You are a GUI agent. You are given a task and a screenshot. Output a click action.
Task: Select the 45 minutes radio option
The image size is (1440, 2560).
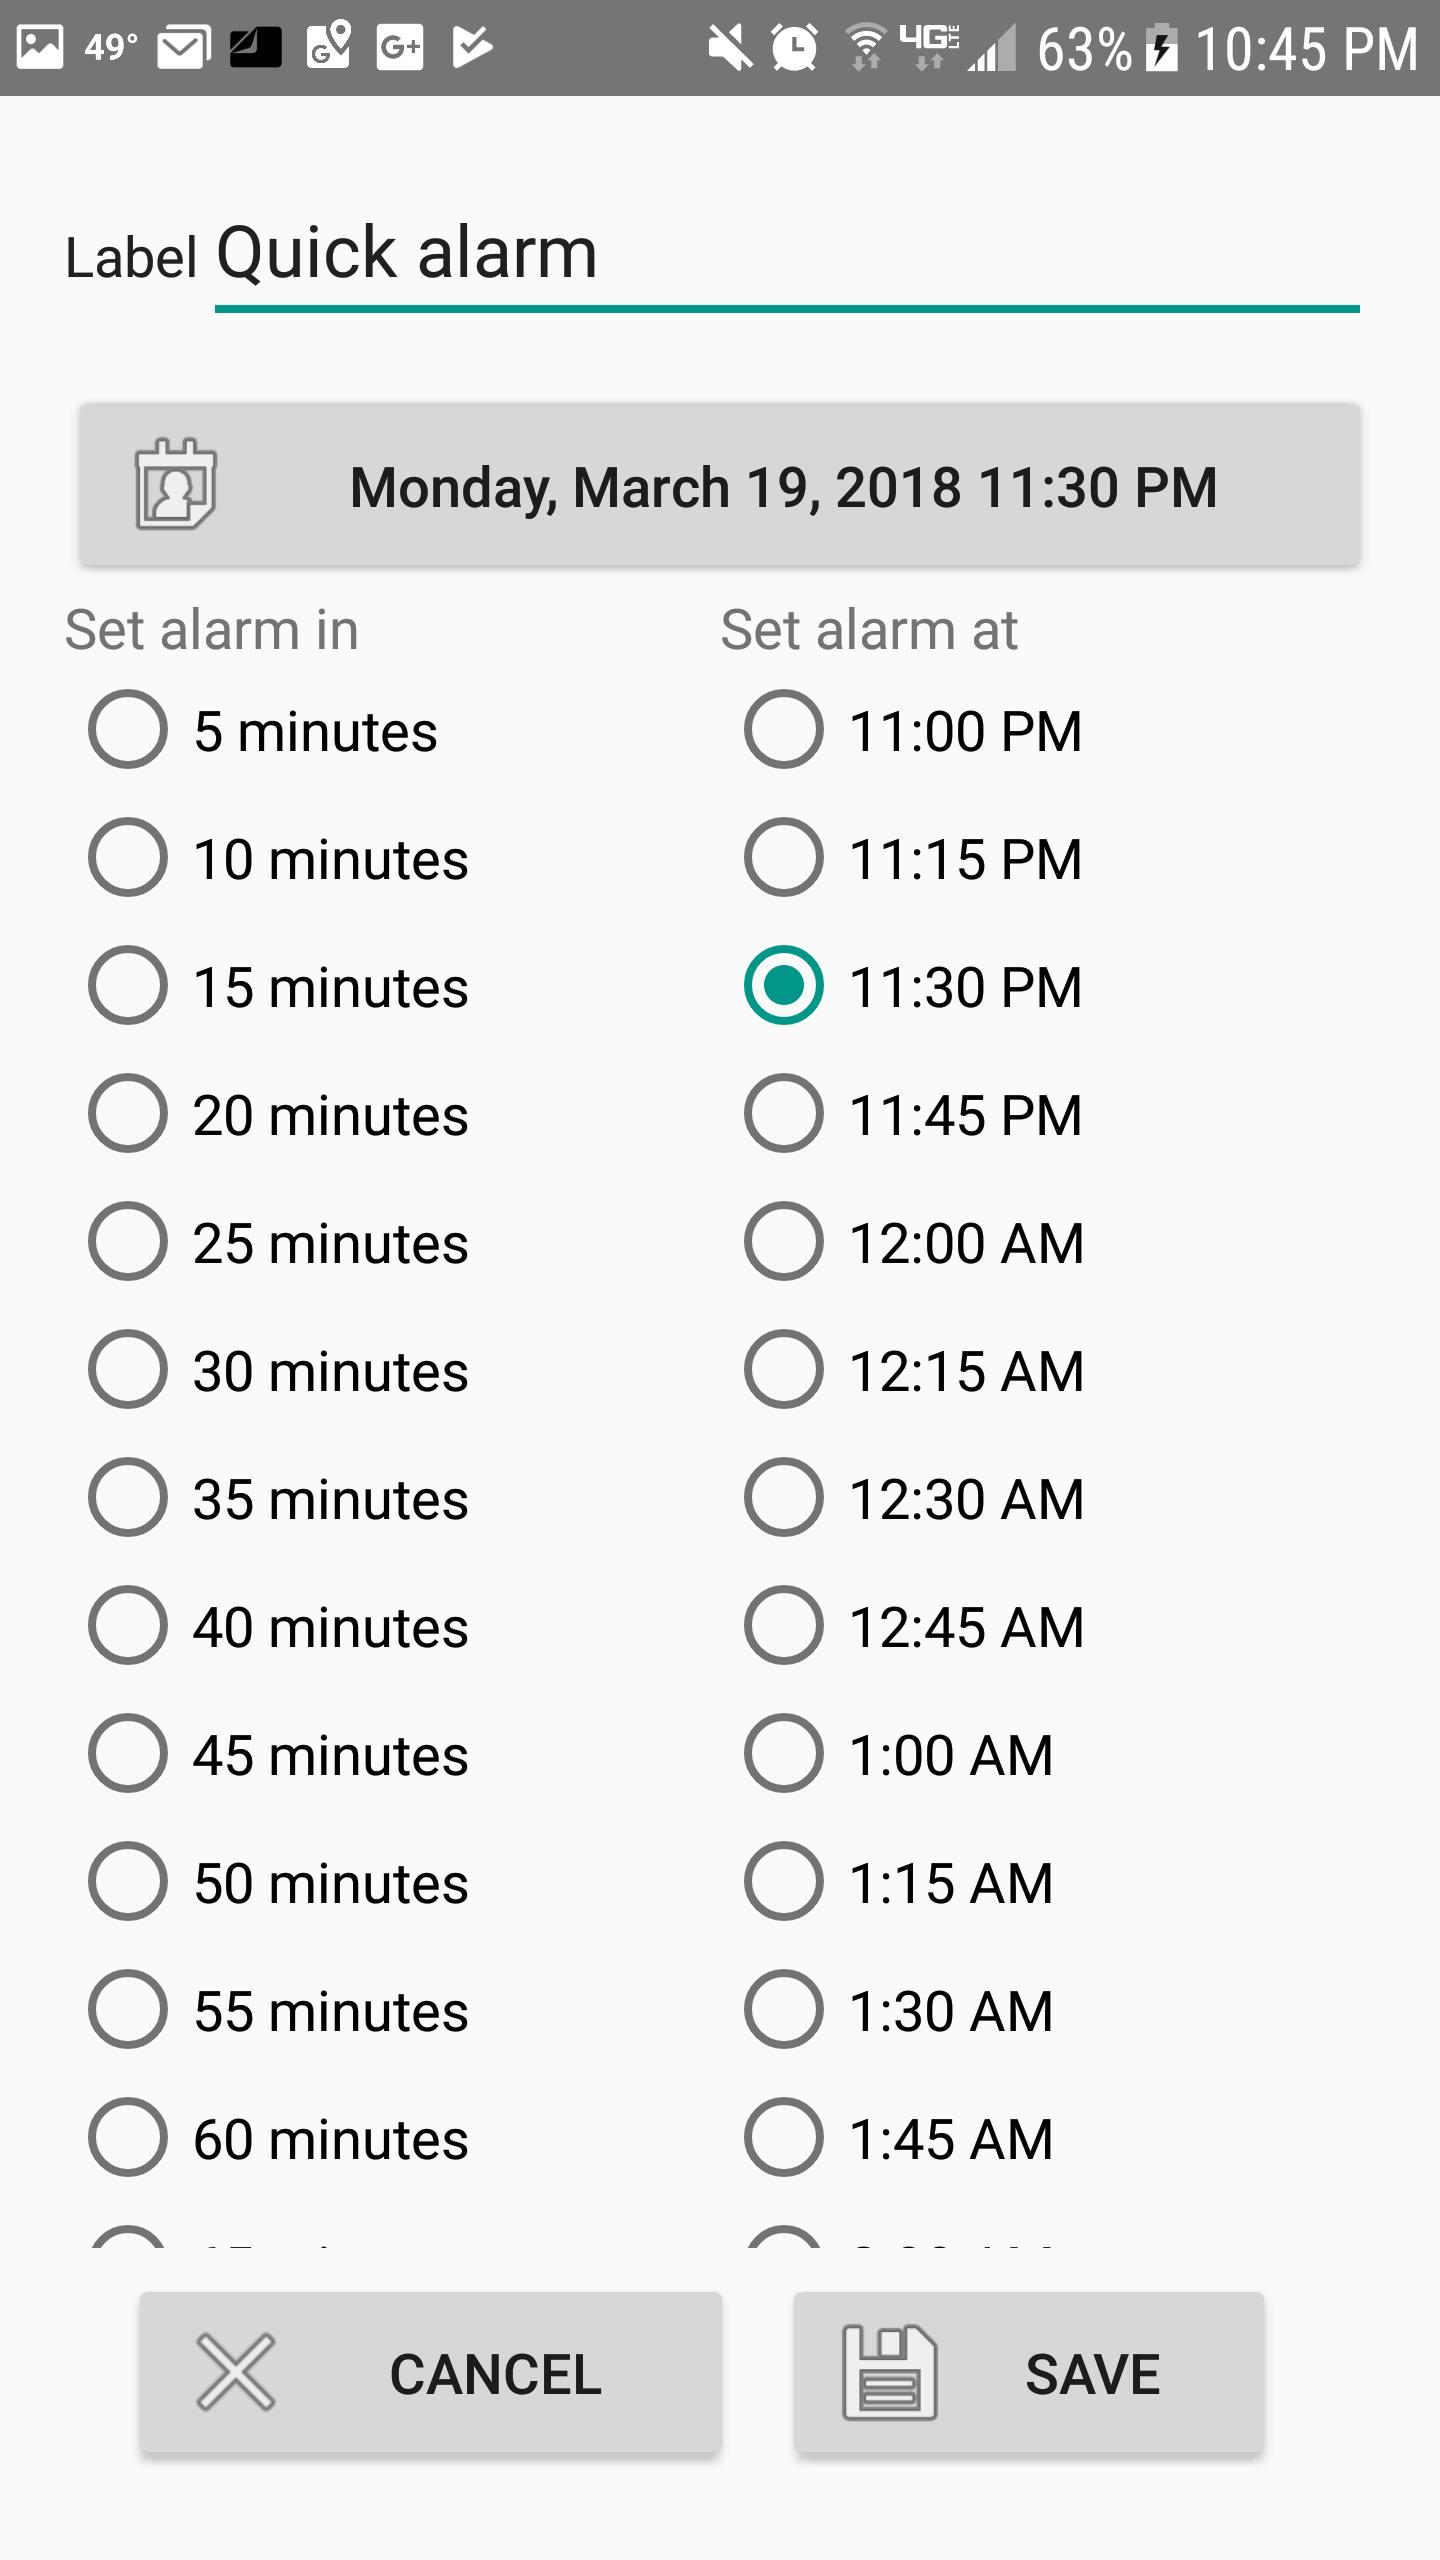[280, 1754]
